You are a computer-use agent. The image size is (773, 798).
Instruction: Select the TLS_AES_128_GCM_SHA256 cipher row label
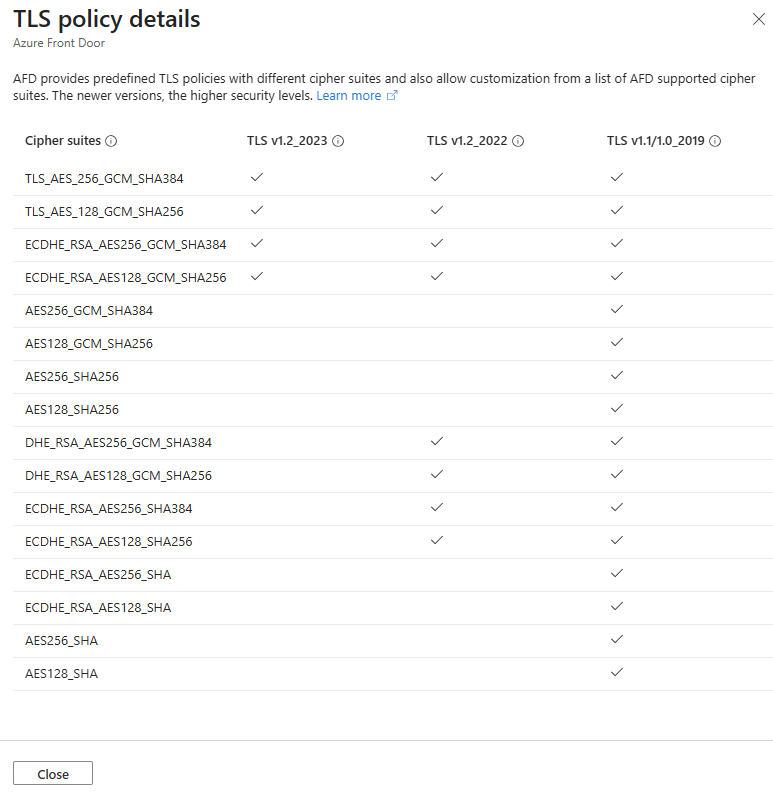104,212
